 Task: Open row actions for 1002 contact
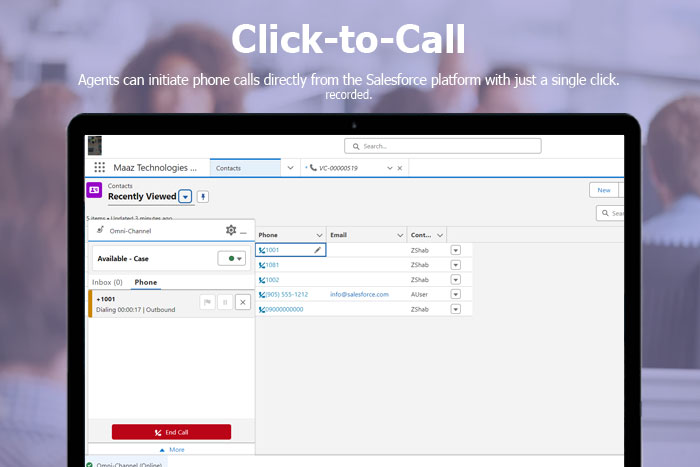pos(455,279)
